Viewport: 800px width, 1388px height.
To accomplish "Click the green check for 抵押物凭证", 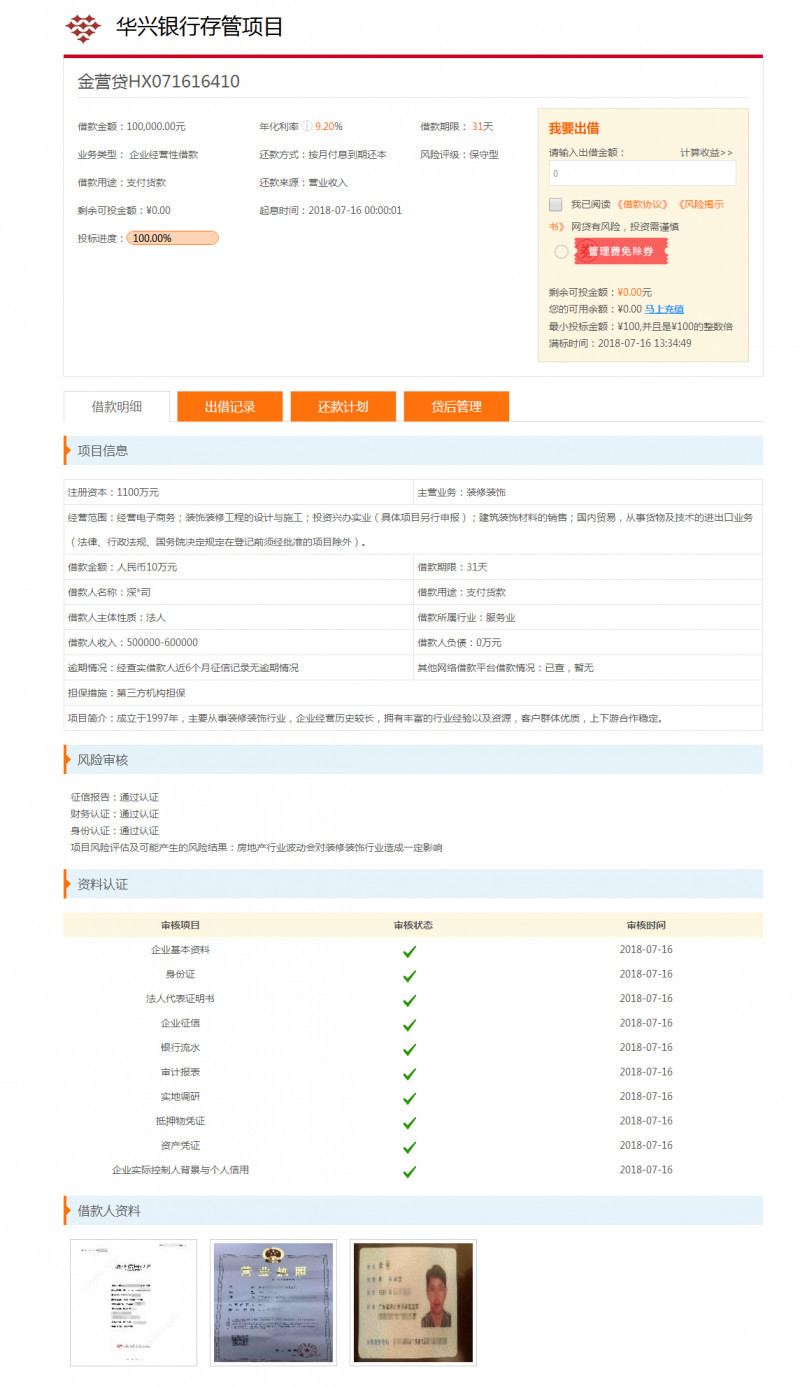I will 409,1123.
